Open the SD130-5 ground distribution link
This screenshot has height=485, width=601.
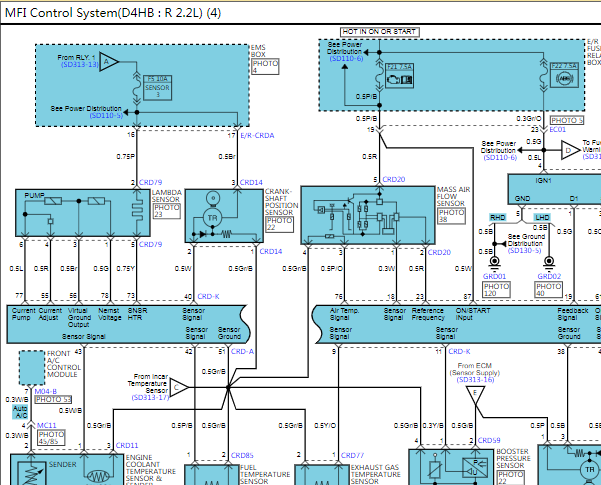524,250
